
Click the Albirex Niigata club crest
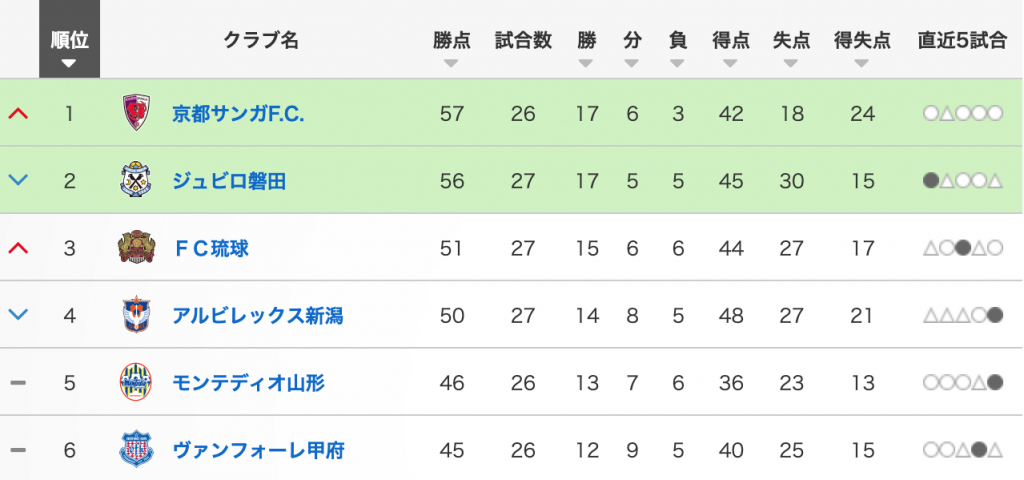[x=137, y=316]
